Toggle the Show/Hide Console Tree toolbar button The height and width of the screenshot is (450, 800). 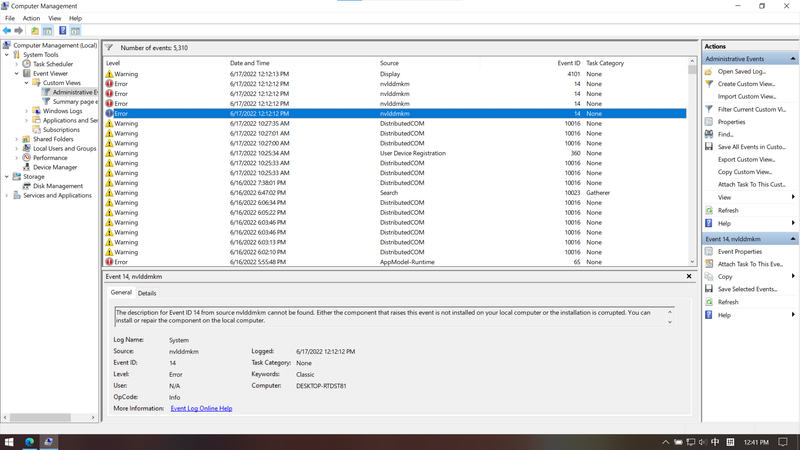48,31
